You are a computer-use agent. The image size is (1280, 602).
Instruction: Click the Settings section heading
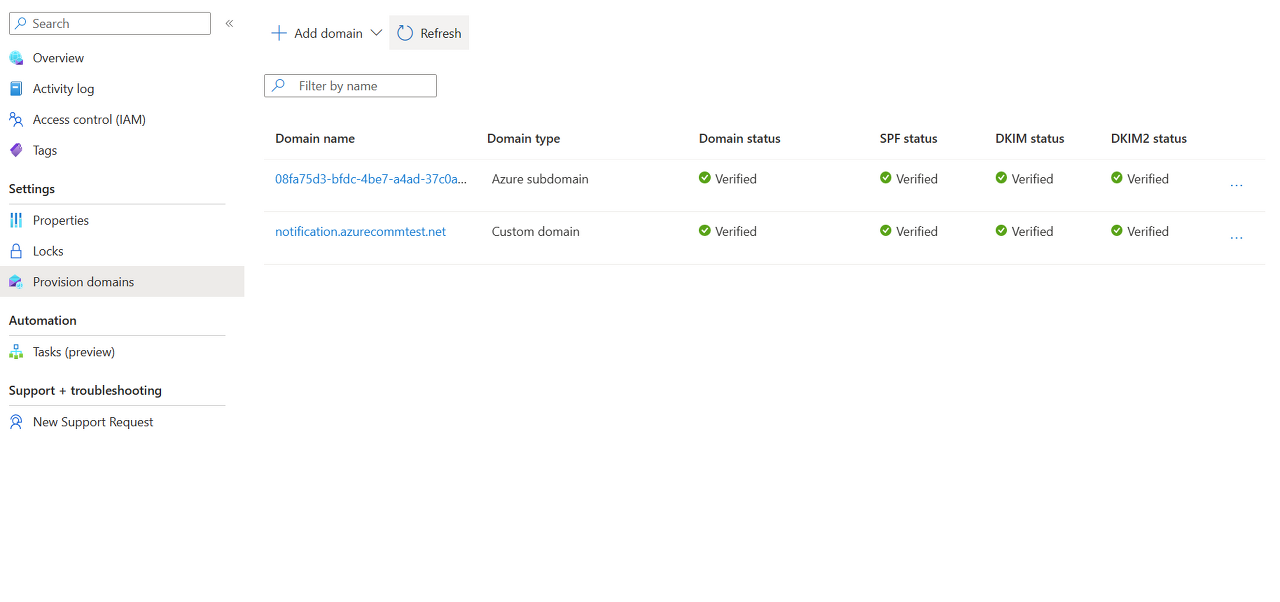tap(32, 189)
